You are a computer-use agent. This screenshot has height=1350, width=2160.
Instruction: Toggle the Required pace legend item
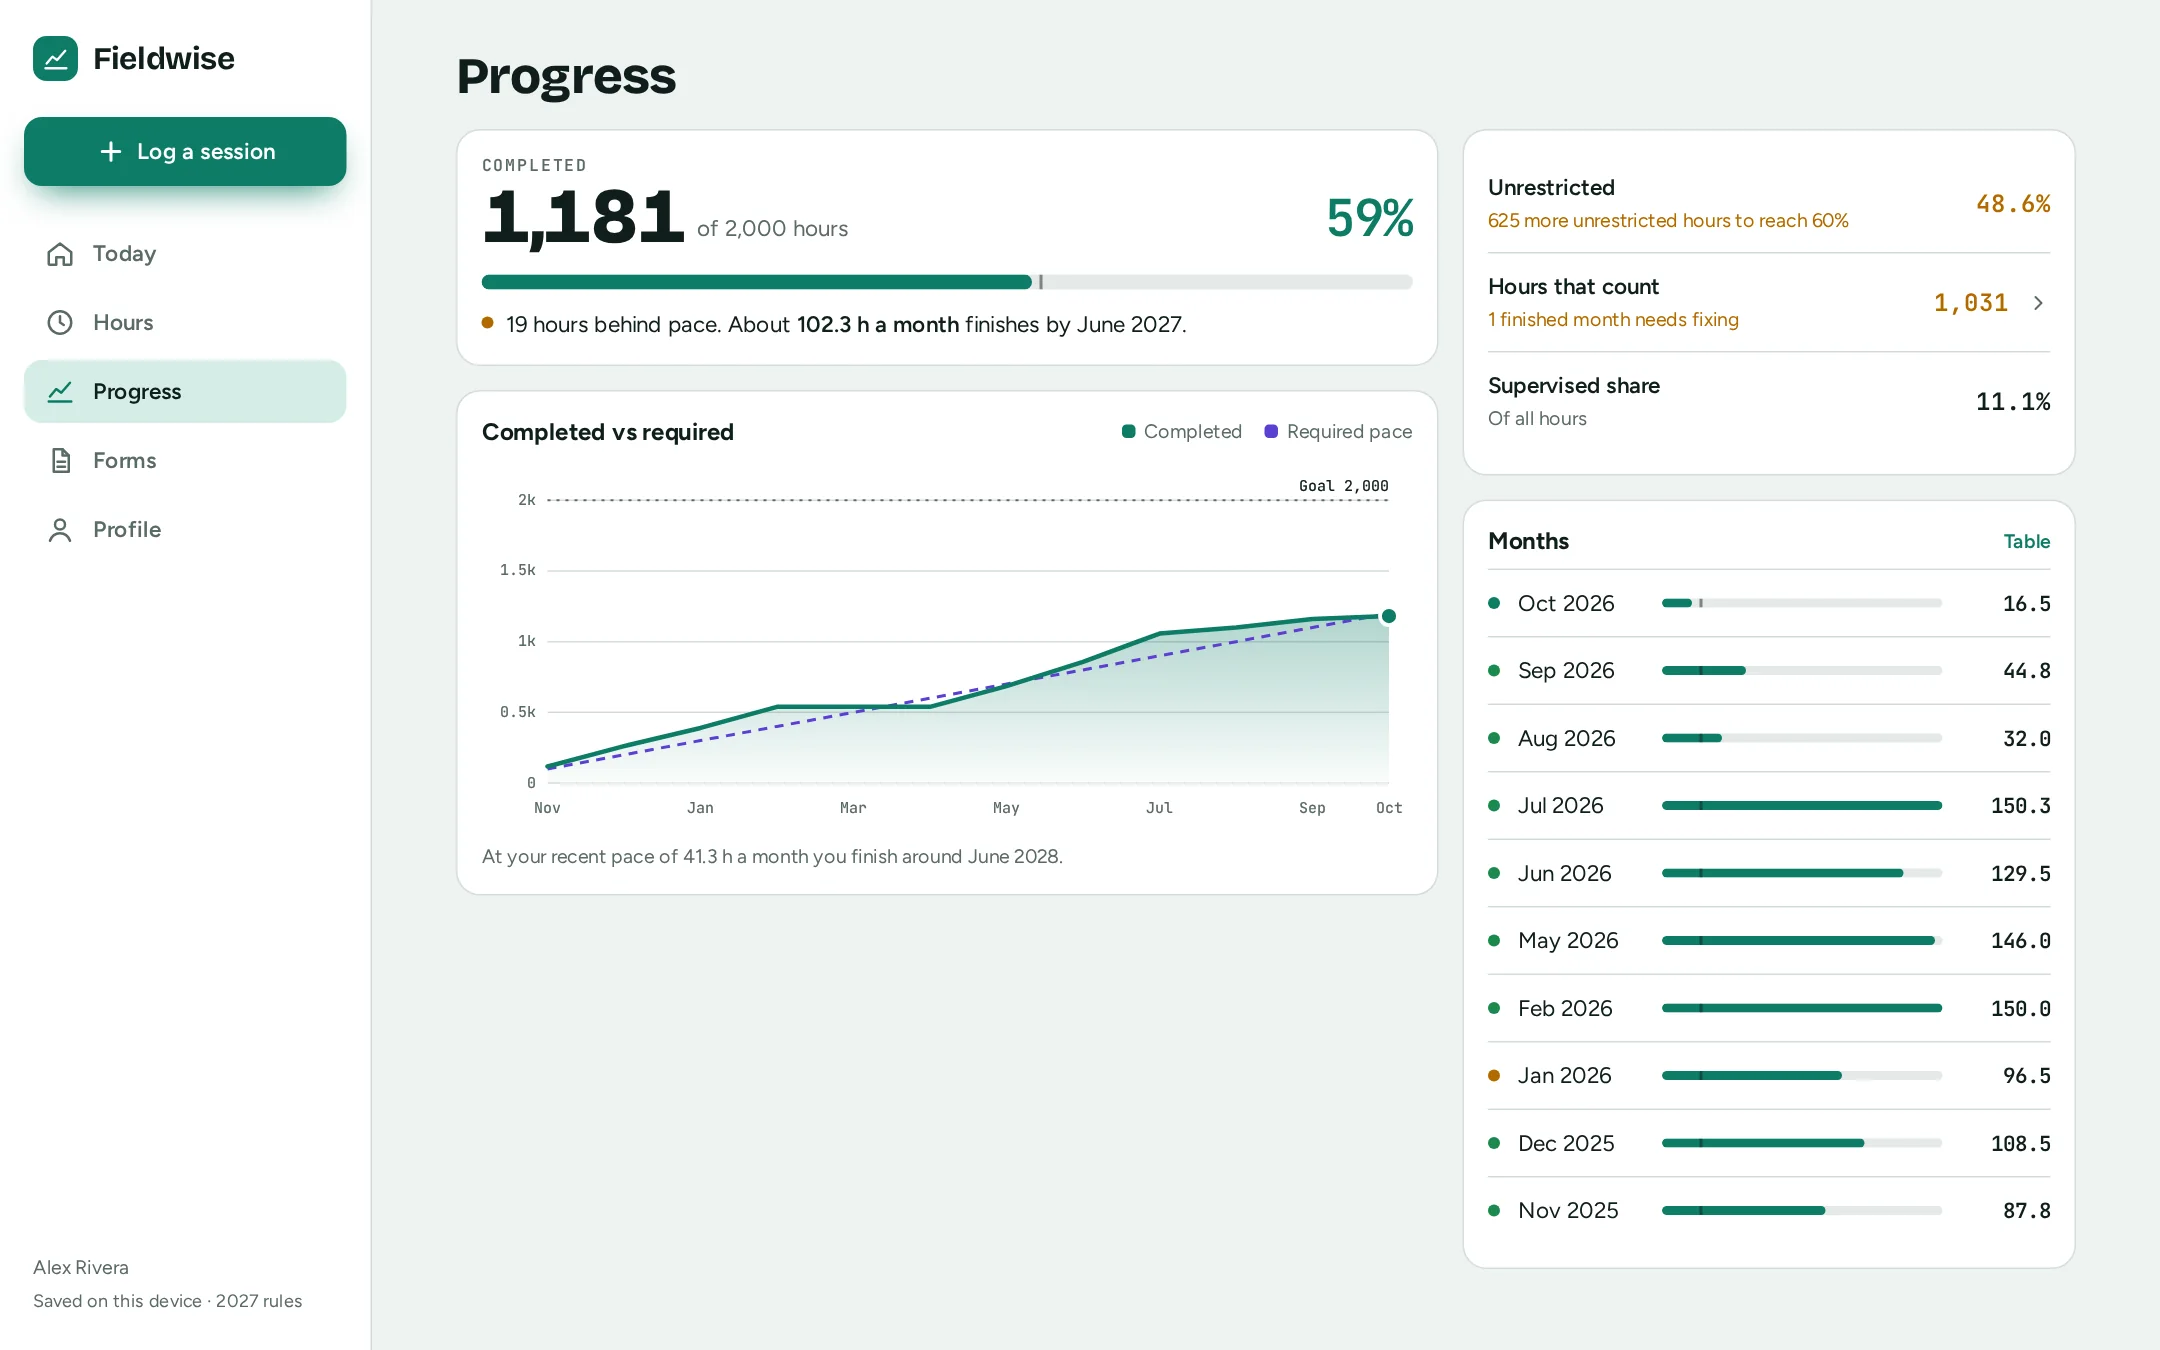tap(1338, 432)
